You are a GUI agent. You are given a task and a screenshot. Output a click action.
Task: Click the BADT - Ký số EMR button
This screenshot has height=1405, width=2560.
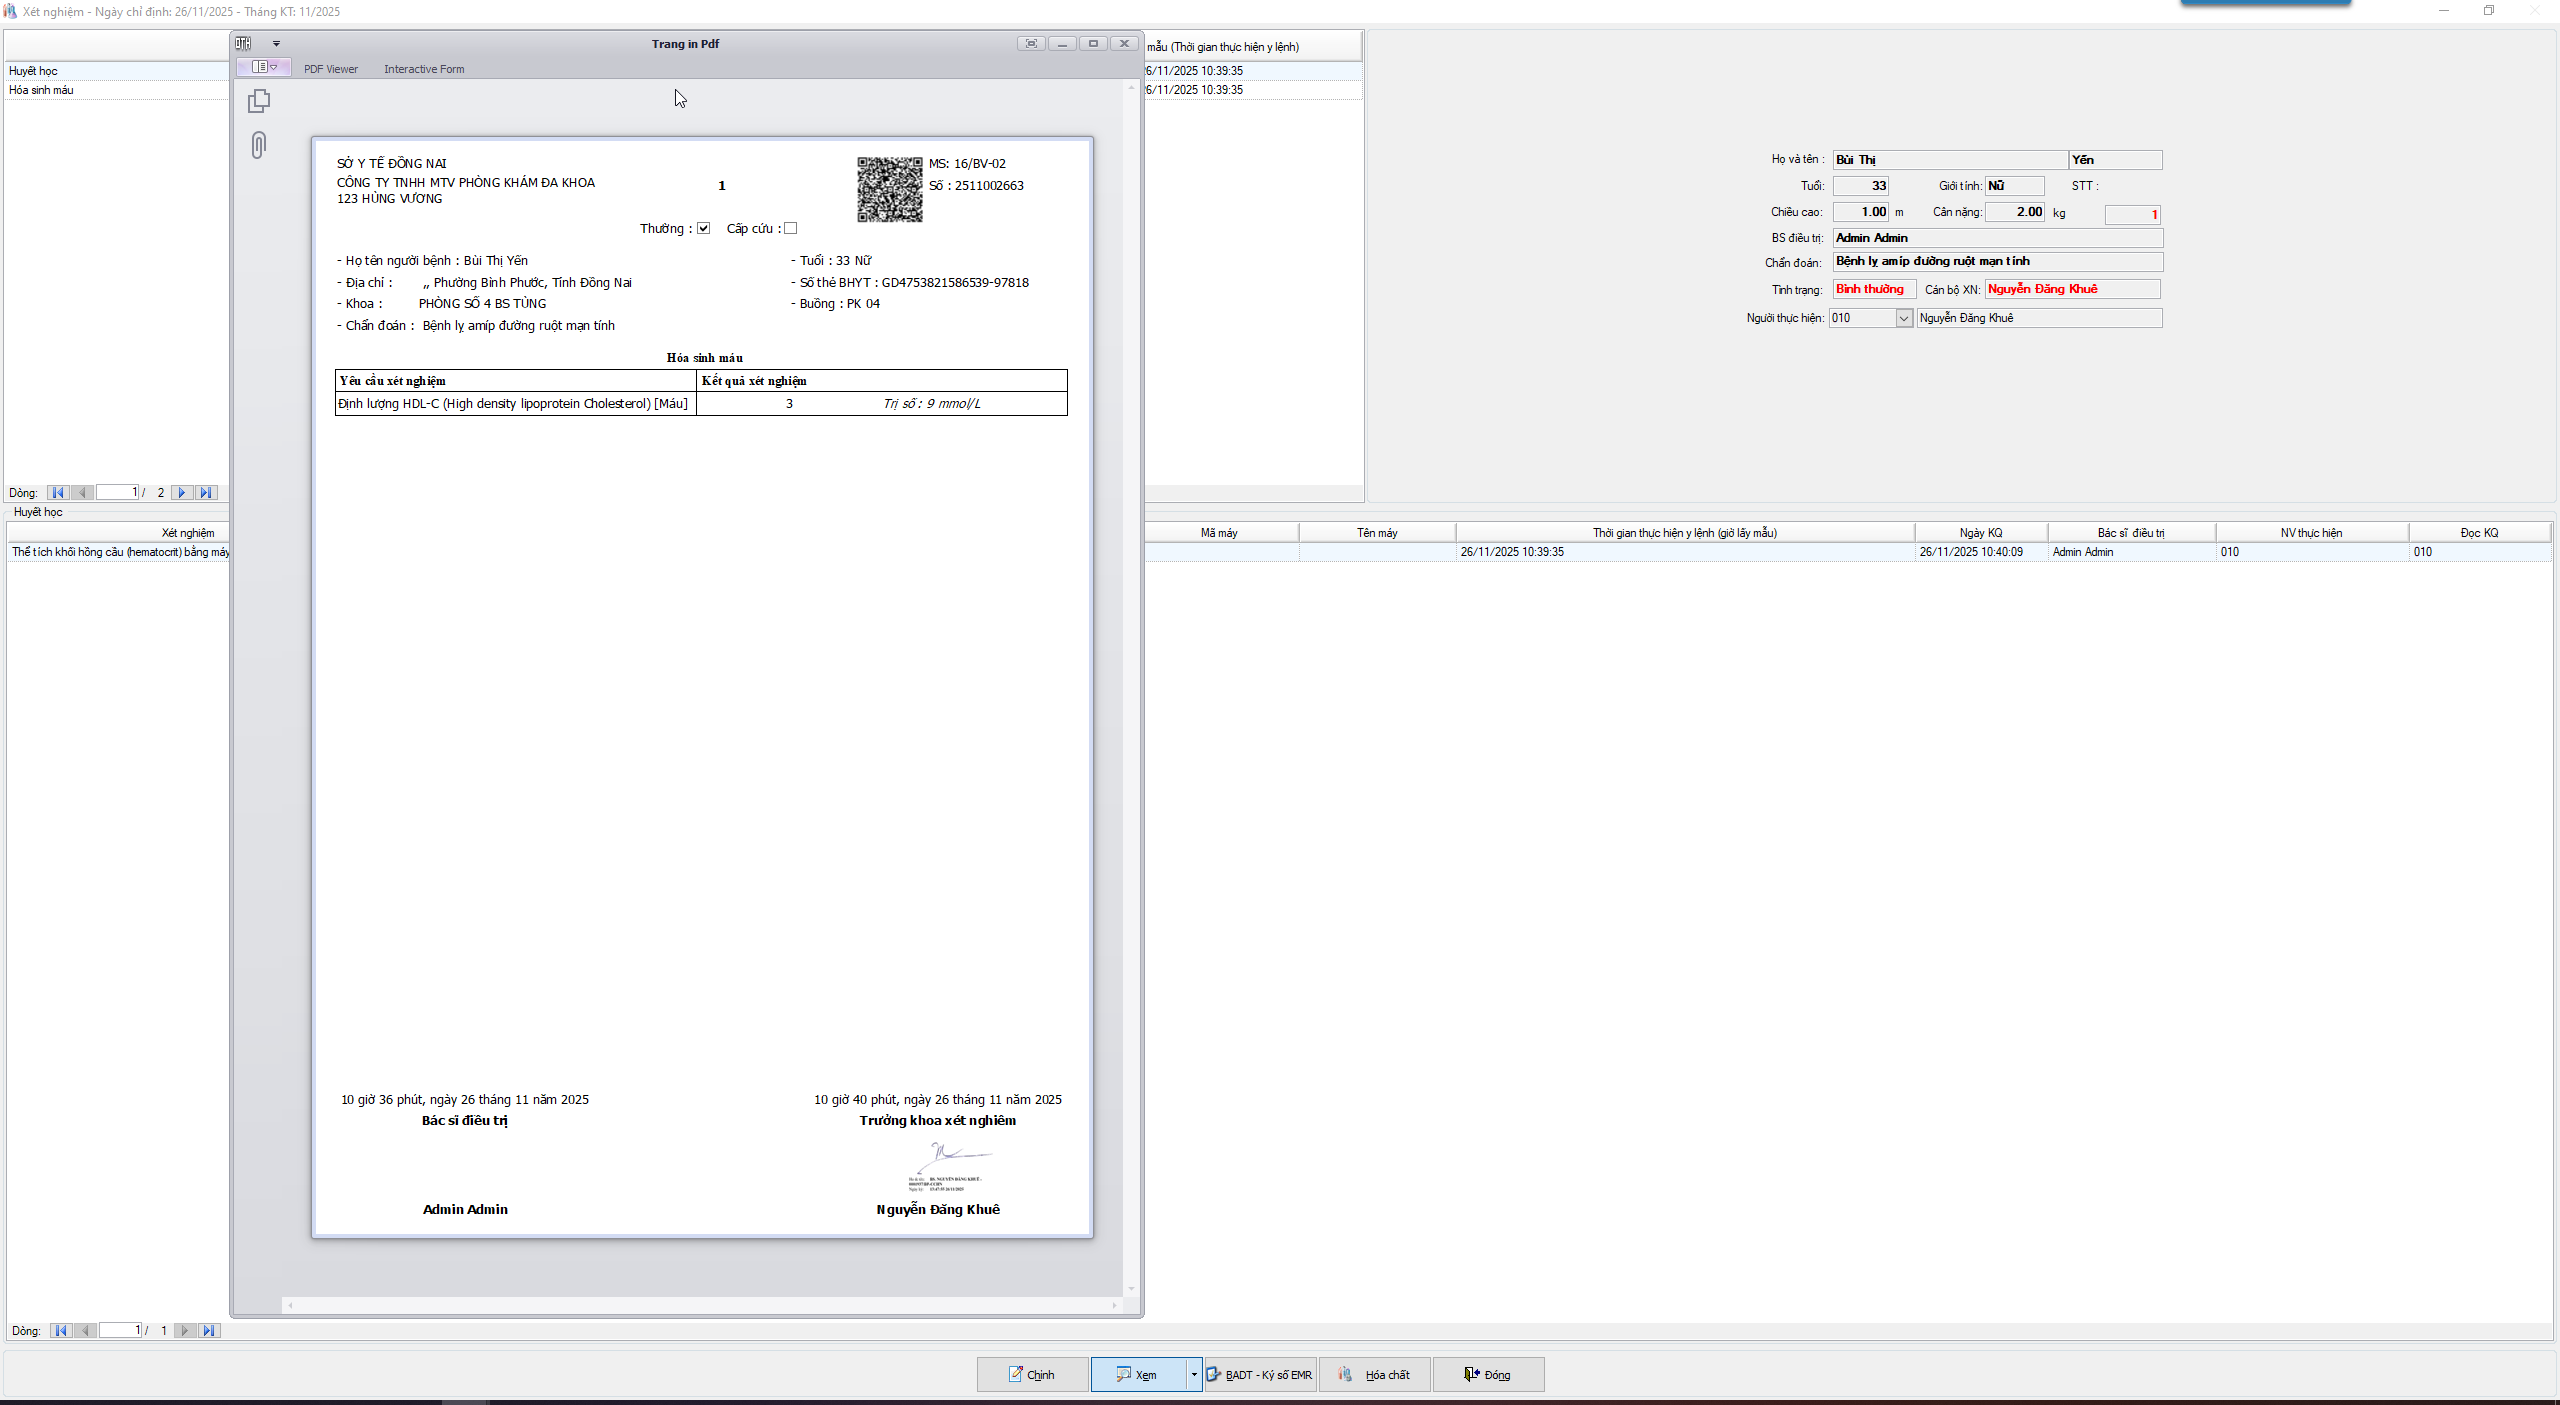(1260, 1374)
